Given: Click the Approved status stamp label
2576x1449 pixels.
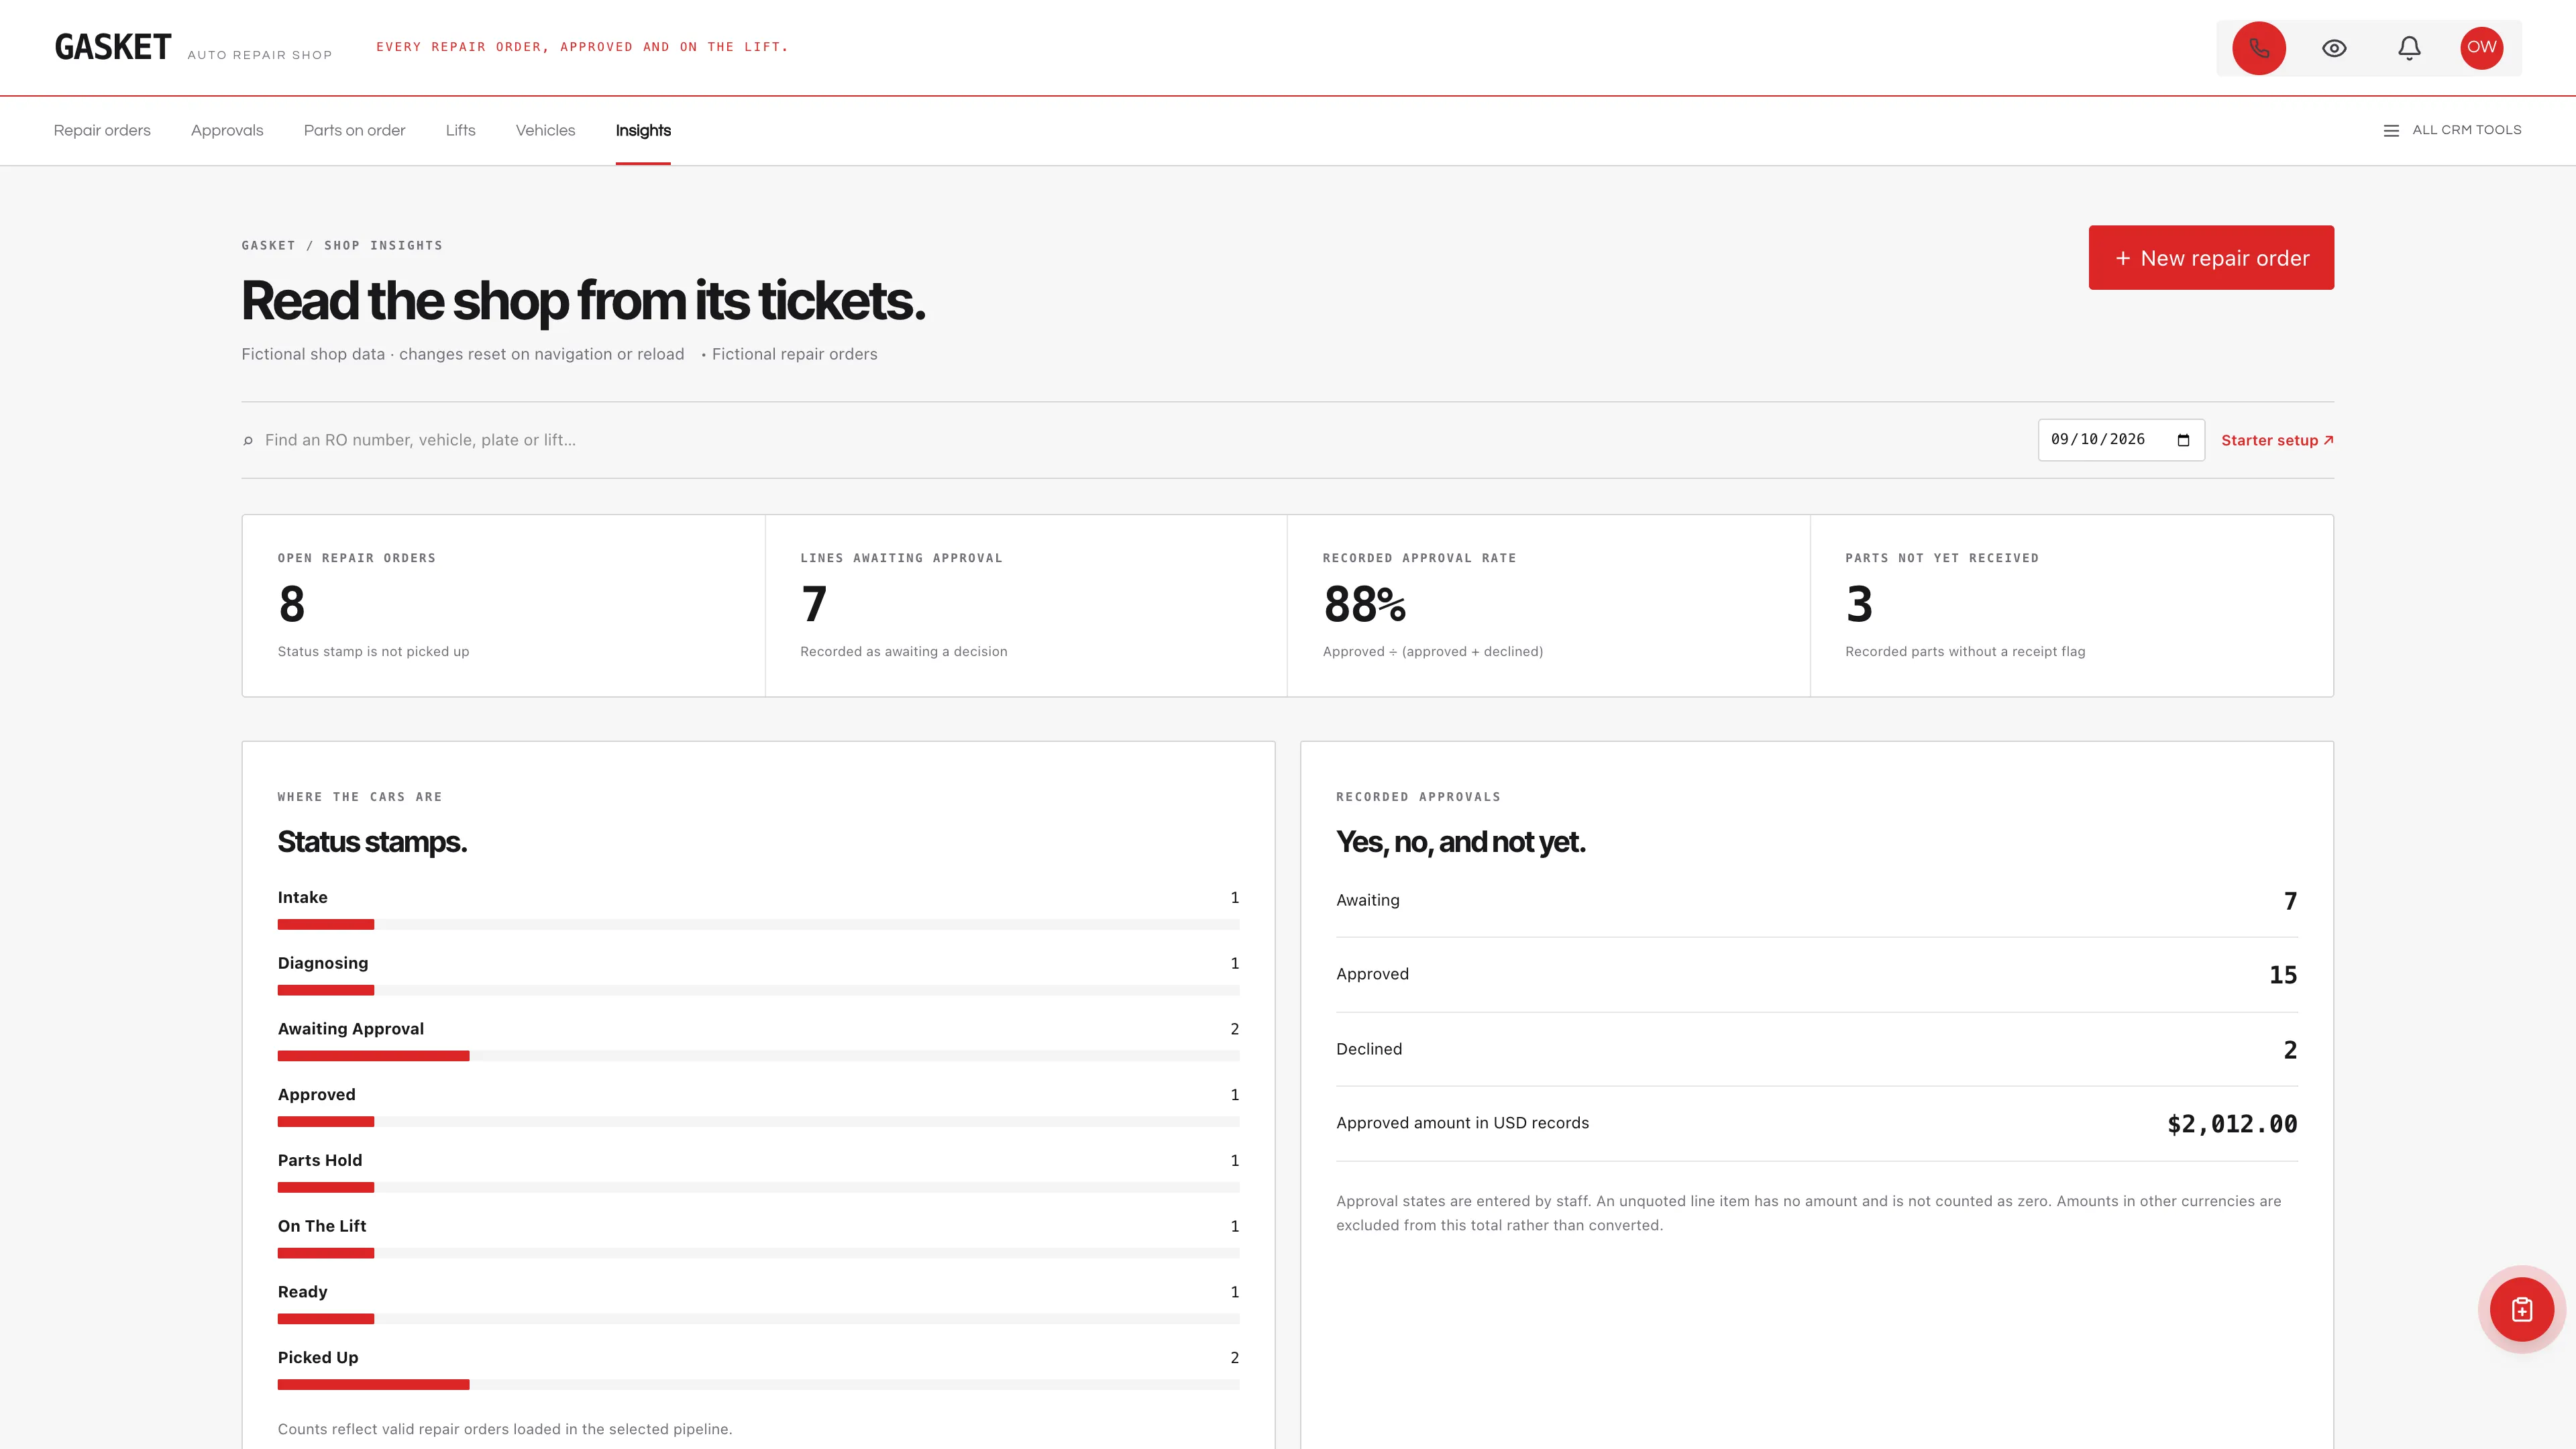Looking at the screenshot, I should 316,1095.
